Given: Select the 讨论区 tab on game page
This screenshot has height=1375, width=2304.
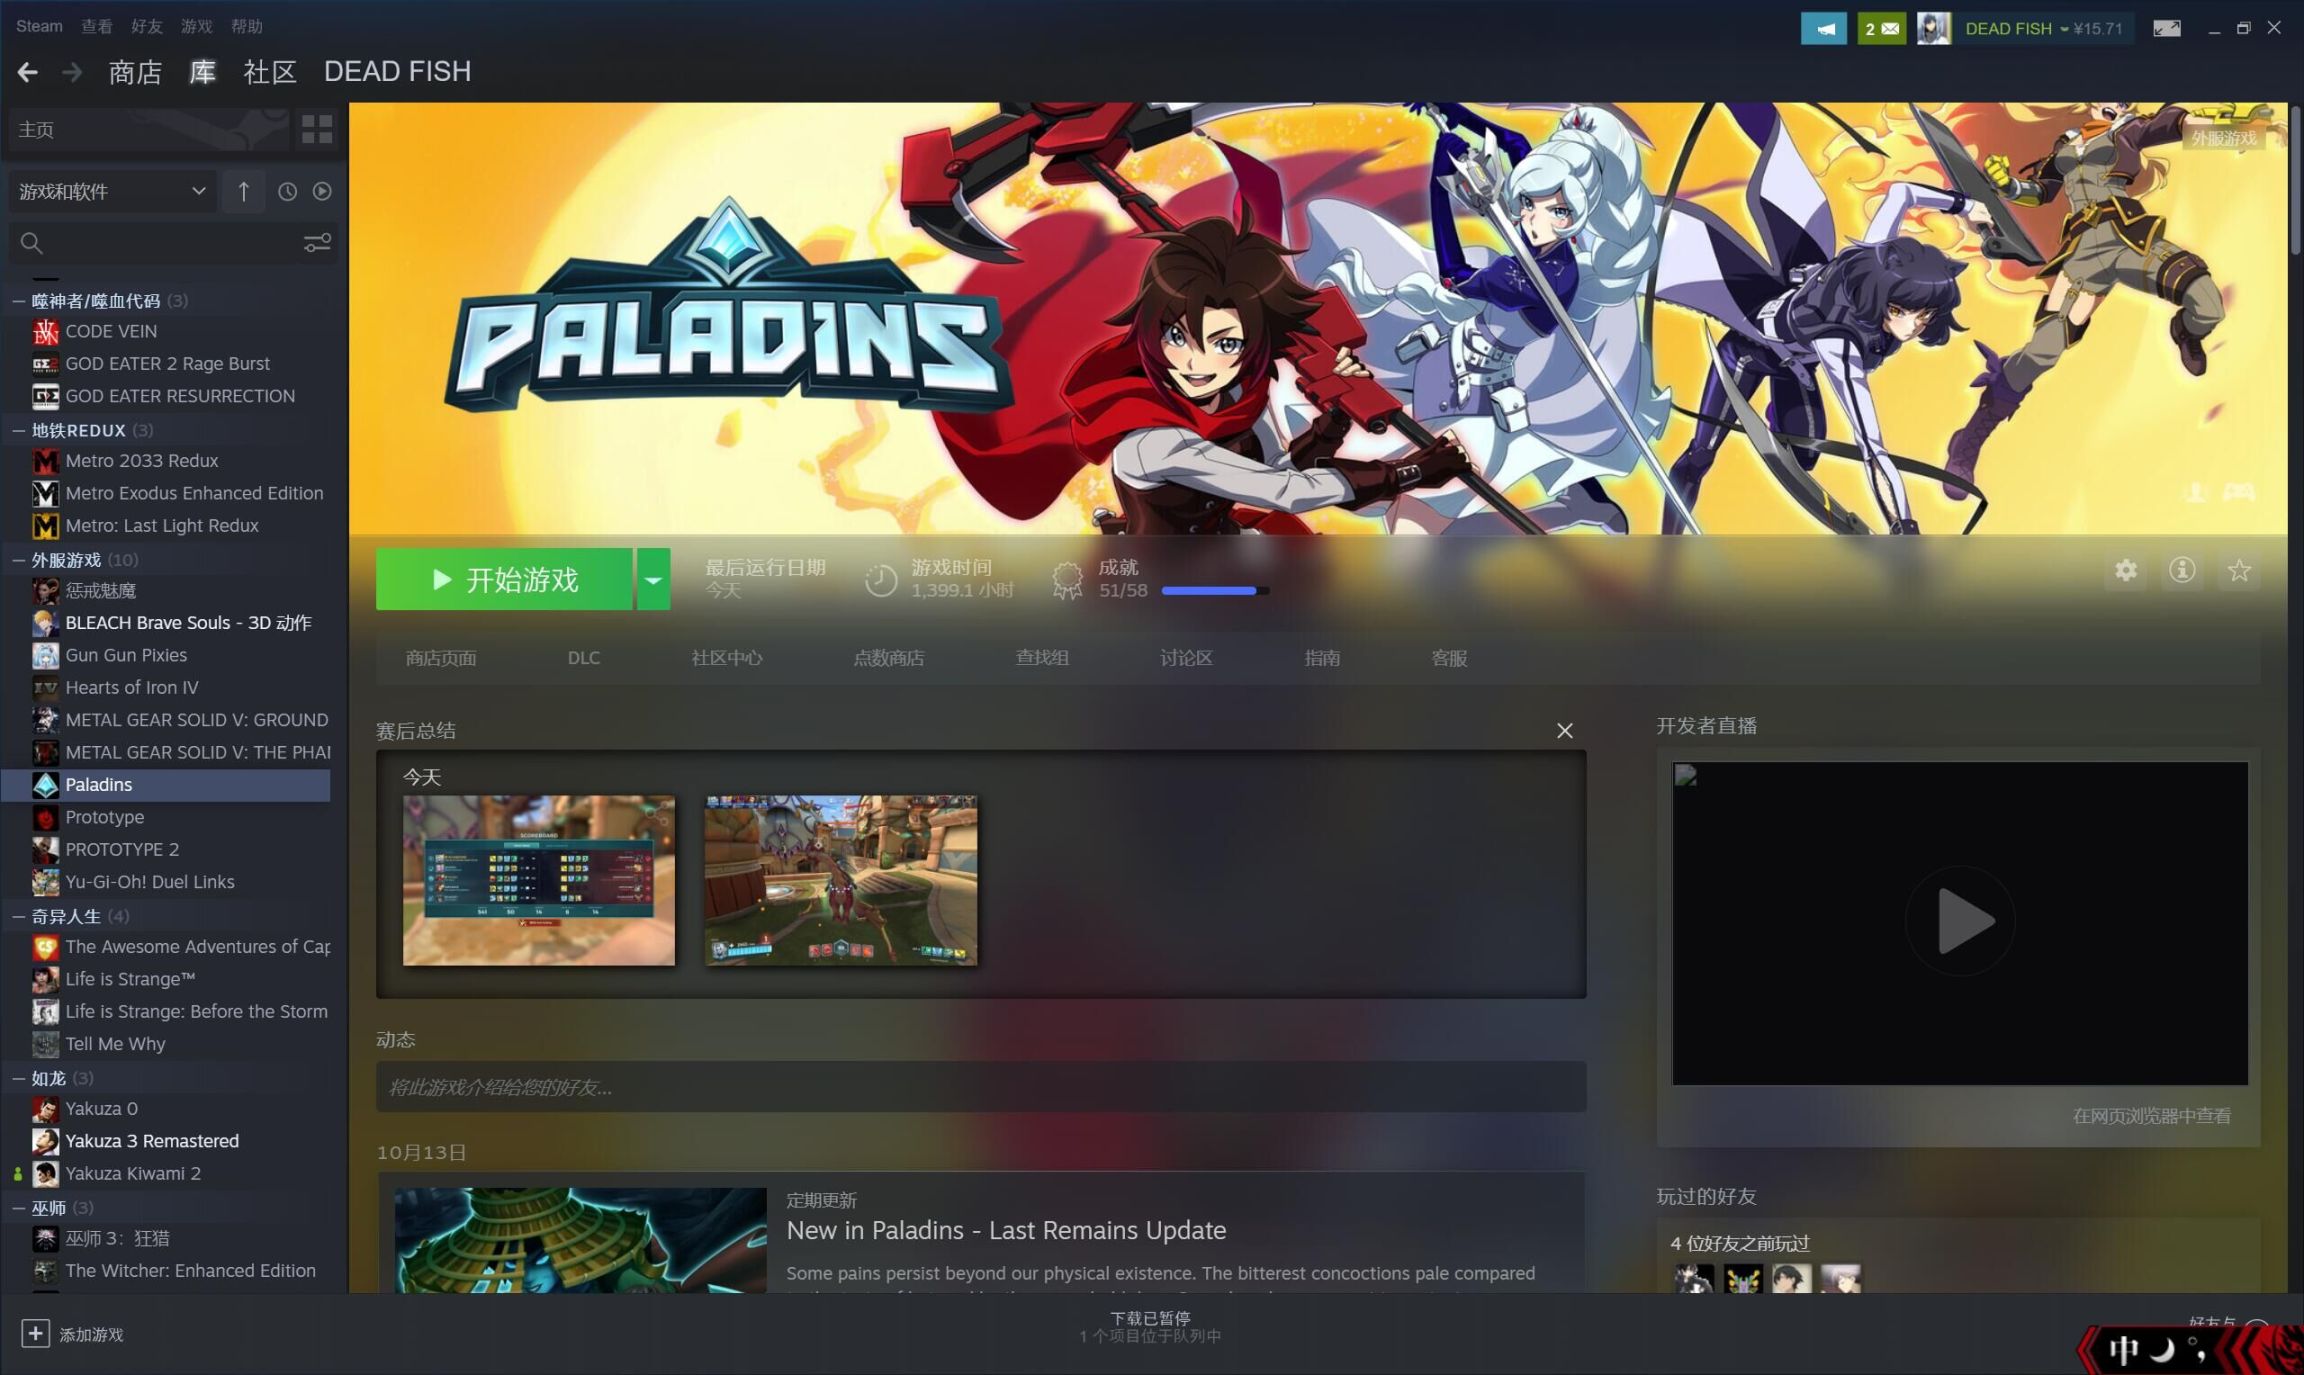Looking at the screenshot, I should (1185, 656).
